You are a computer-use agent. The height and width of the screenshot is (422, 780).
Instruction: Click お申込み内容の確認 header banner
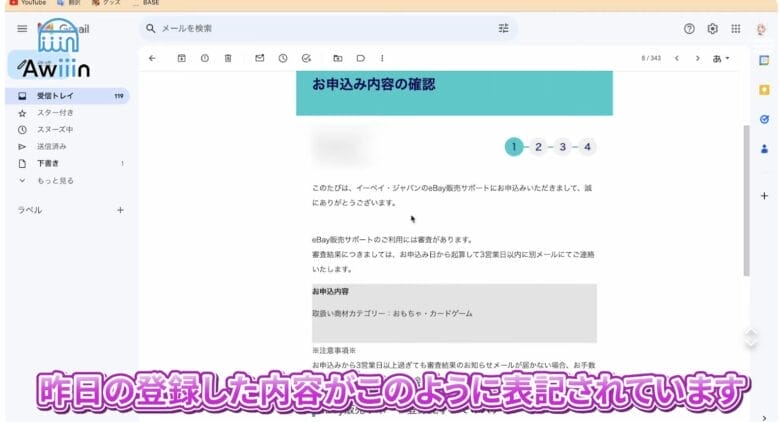pos(454,93)
